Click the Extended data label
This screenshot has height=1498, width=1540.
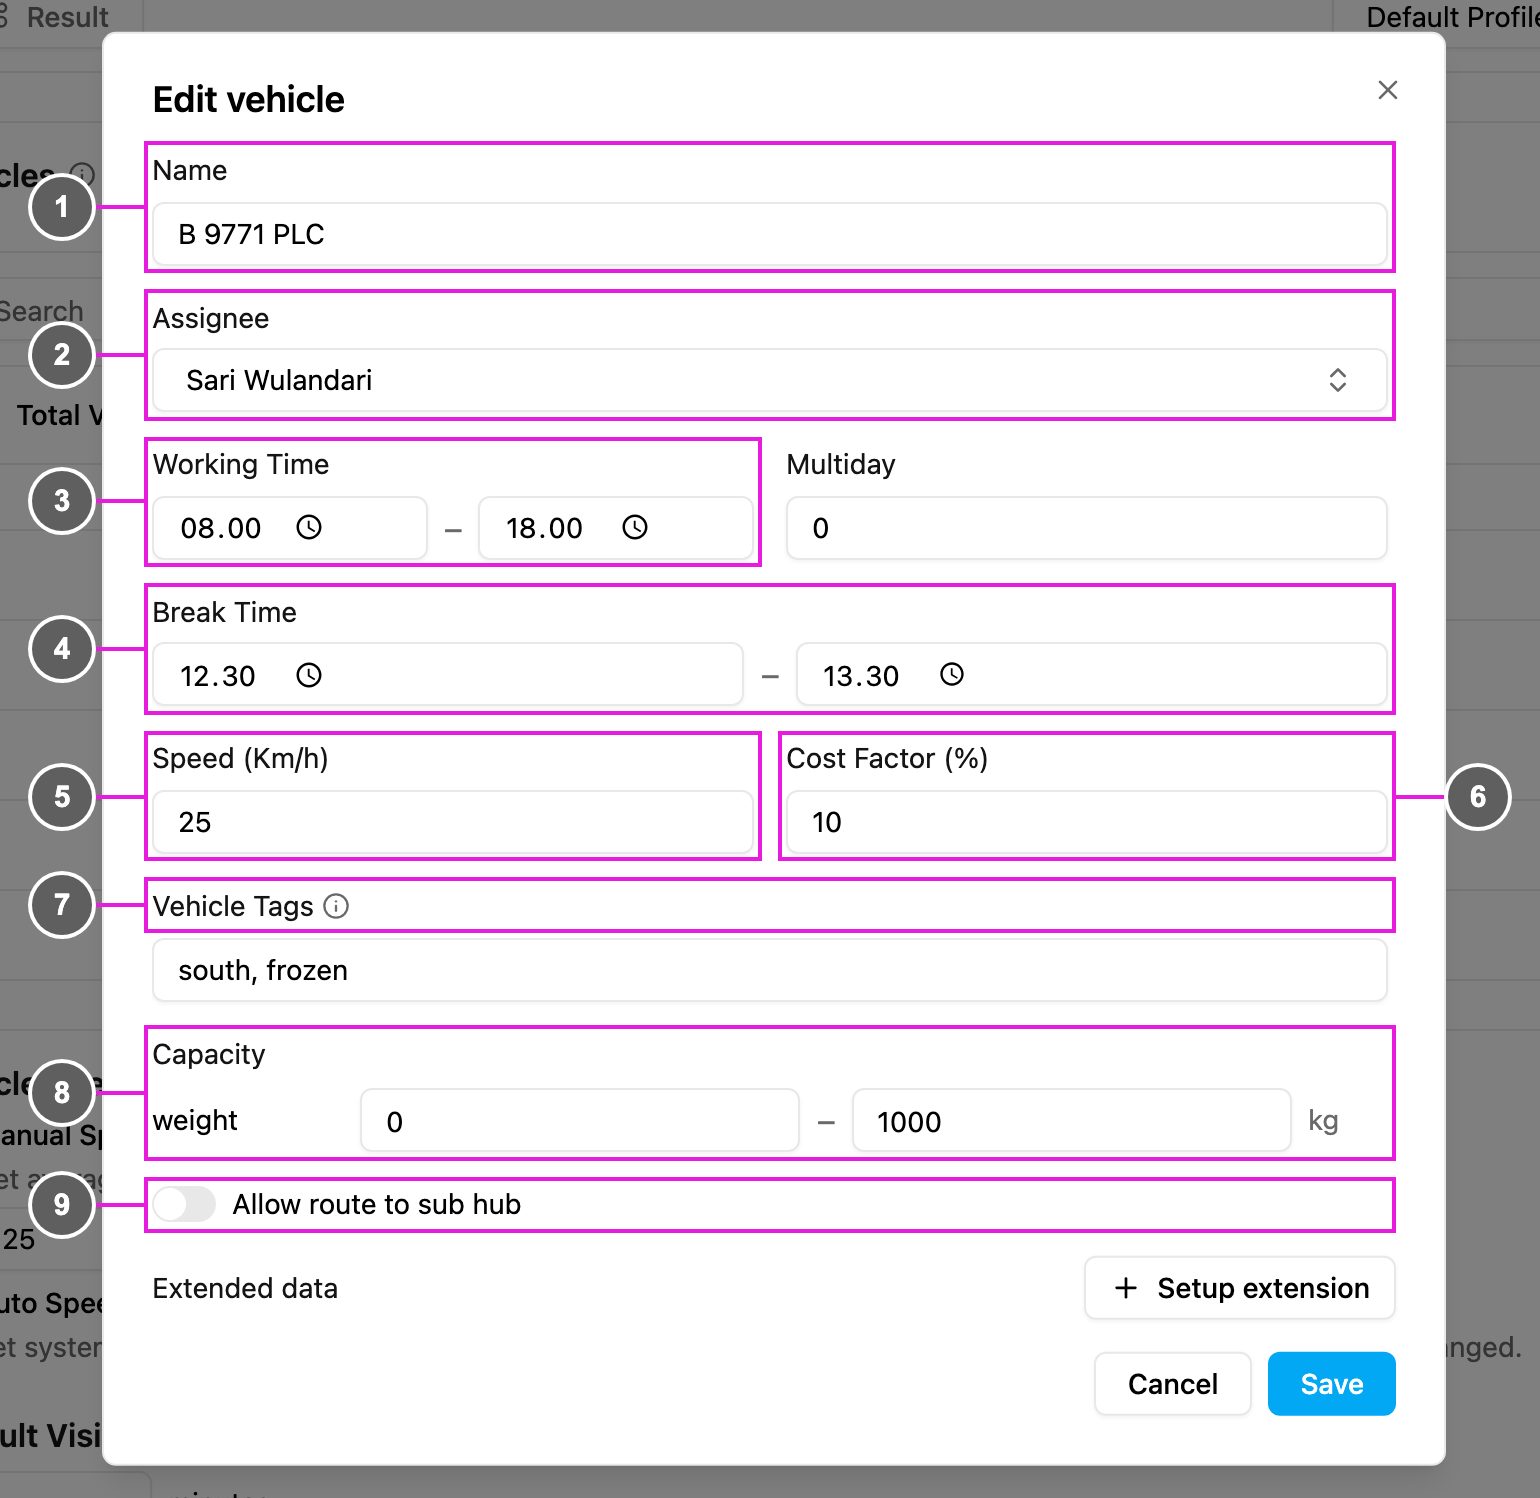(x=245, y=1288)
